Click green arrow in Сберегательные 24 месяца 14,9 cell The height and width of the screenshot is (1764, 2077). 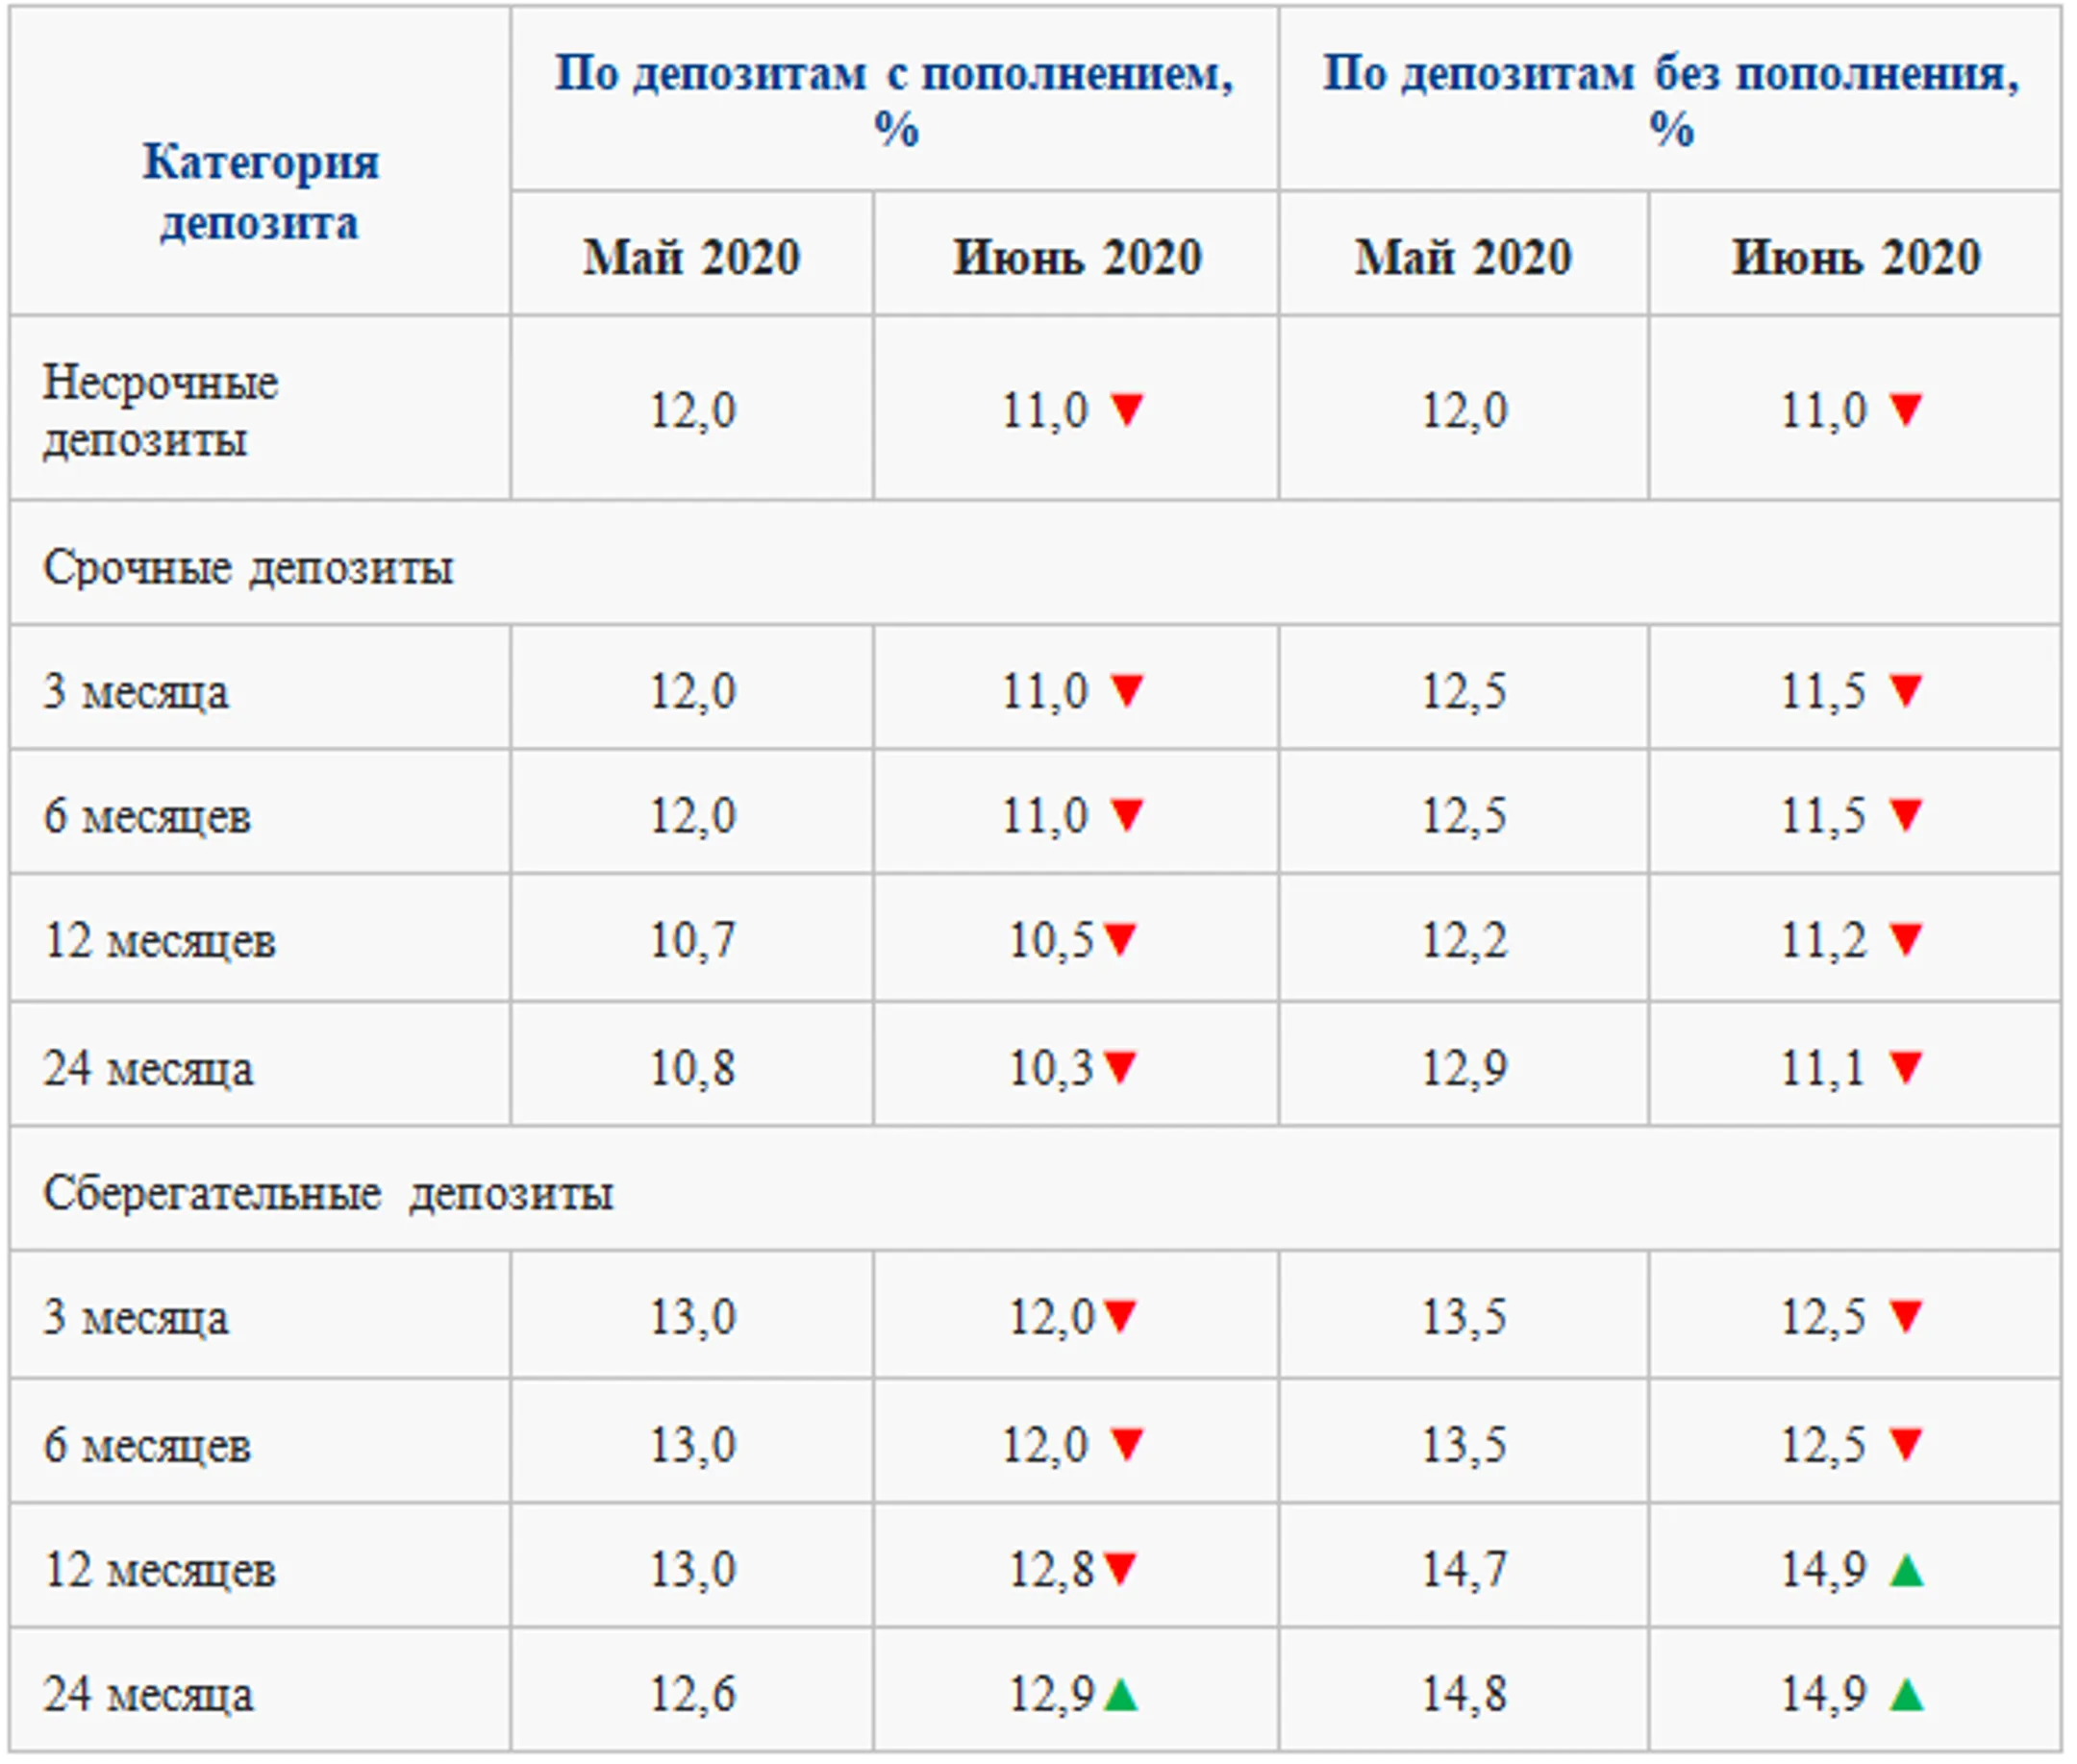click(1906, 1694)
